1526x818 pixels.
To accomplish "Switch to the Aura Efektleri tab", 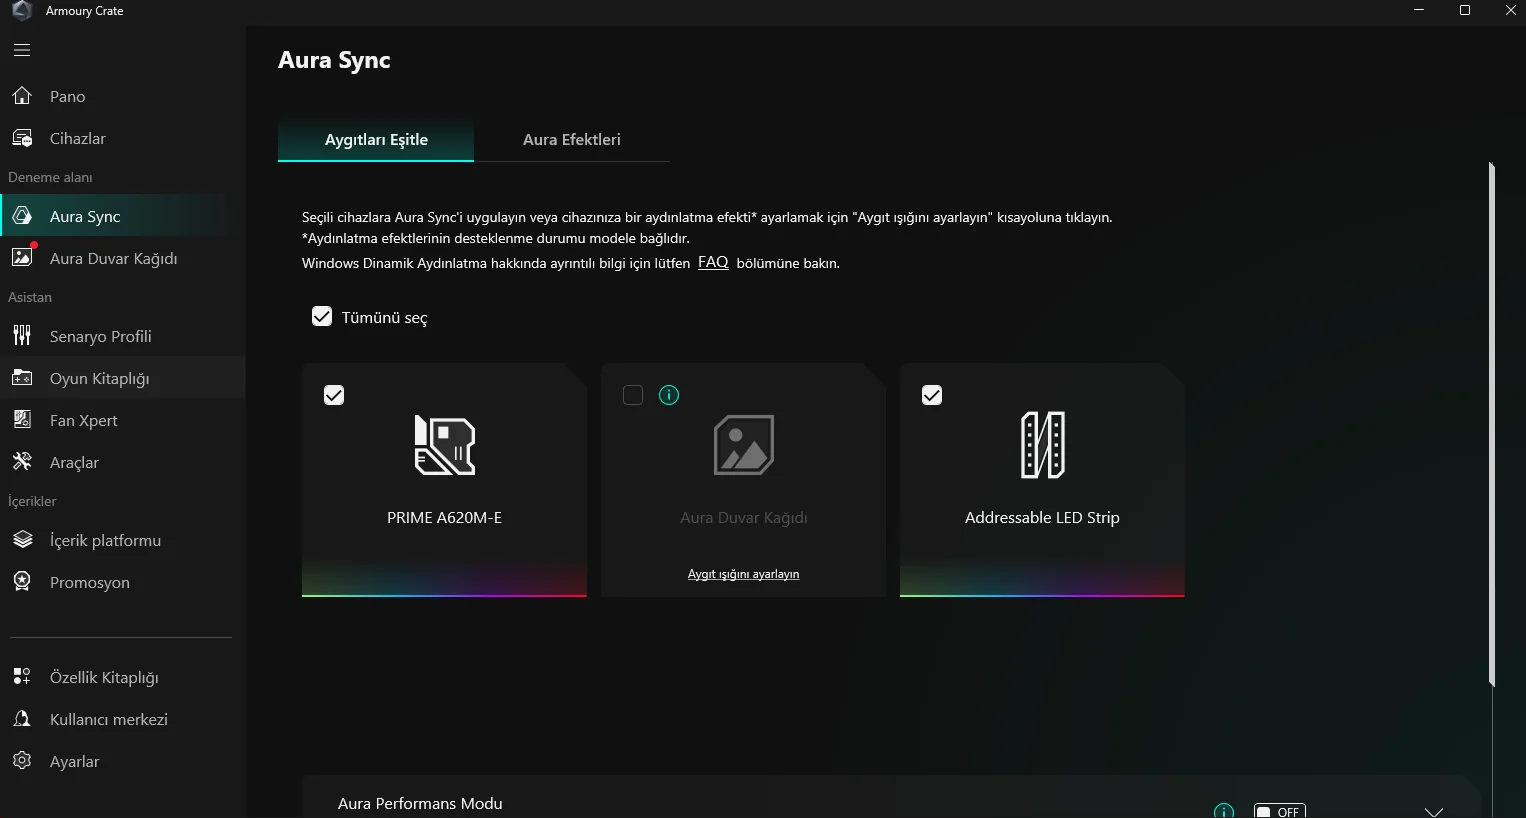I will pyautogui.click(x=572, y=140).
